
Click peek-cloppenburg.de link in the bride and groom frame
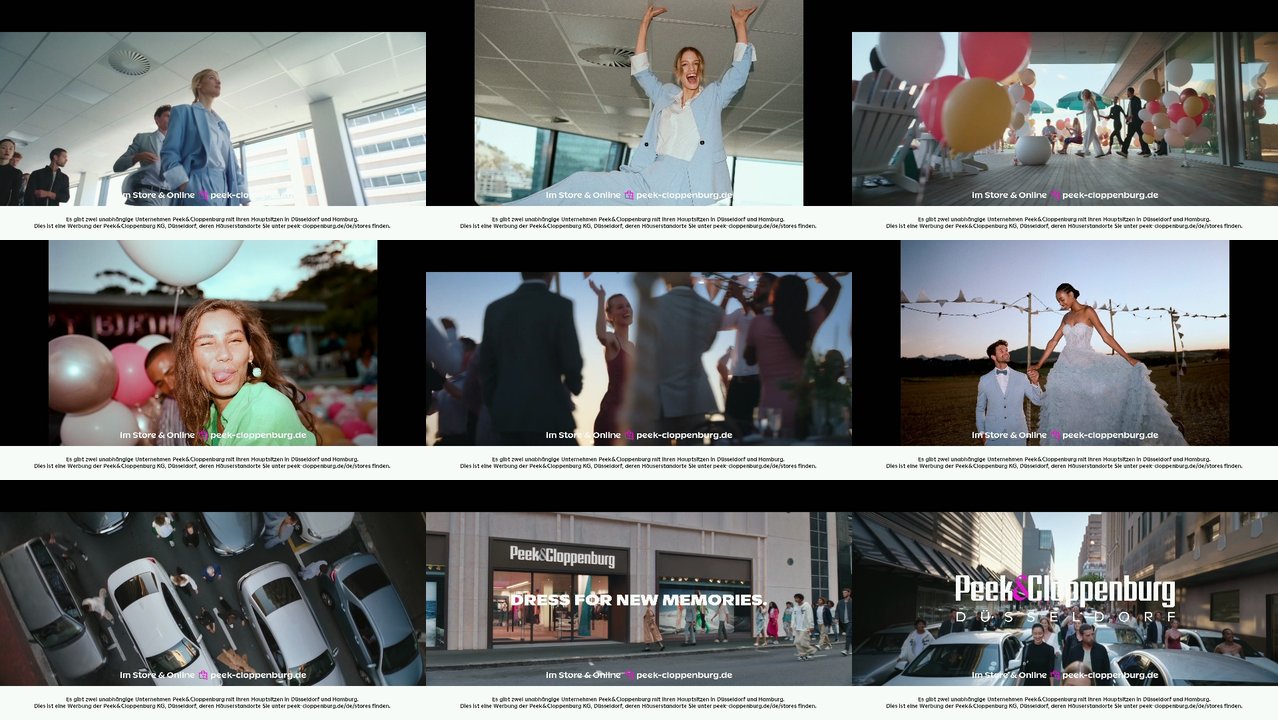point(1110,435)
